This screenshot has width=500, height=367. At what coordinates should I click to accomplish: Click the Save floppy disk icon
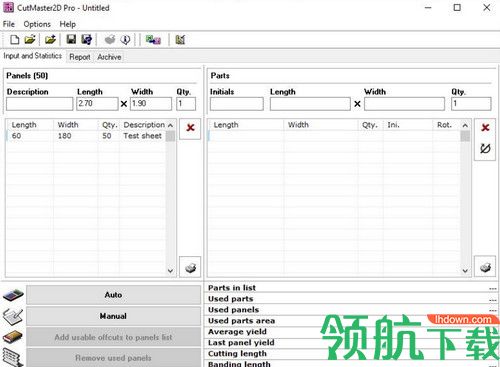click(x=71, y=40)
